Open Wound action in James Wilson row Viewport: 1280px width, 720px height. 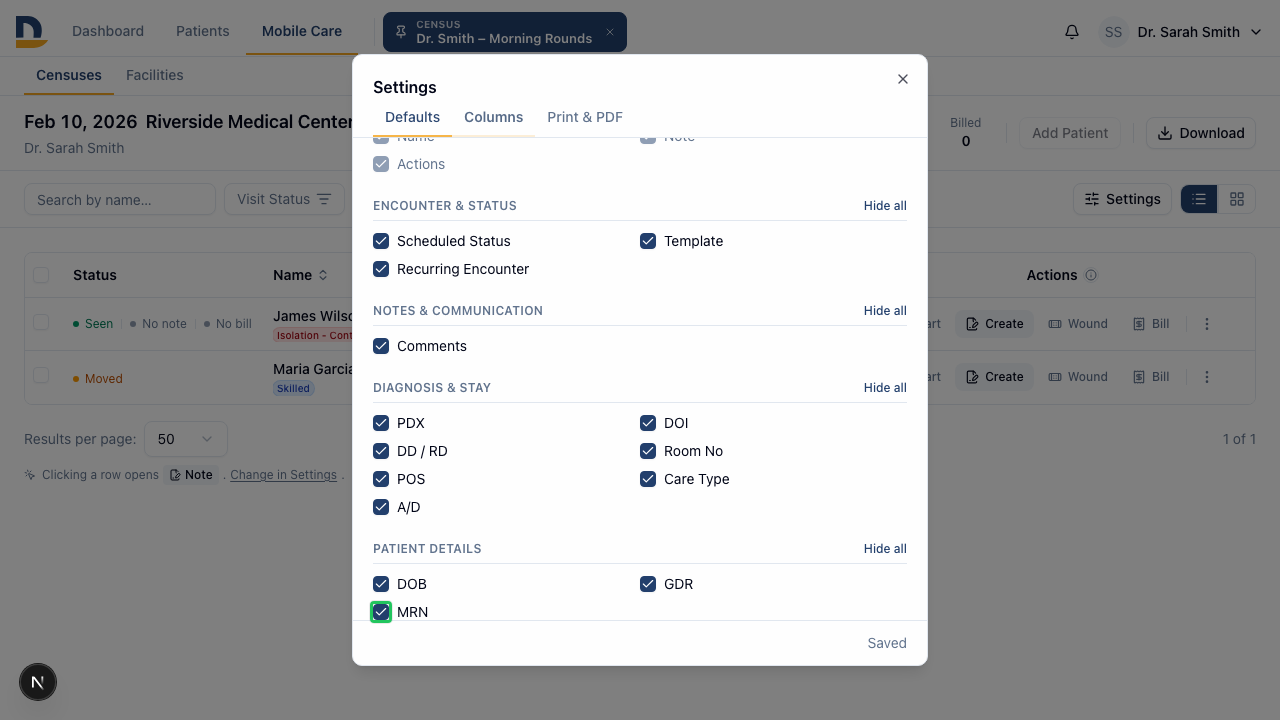[1078, 324]
